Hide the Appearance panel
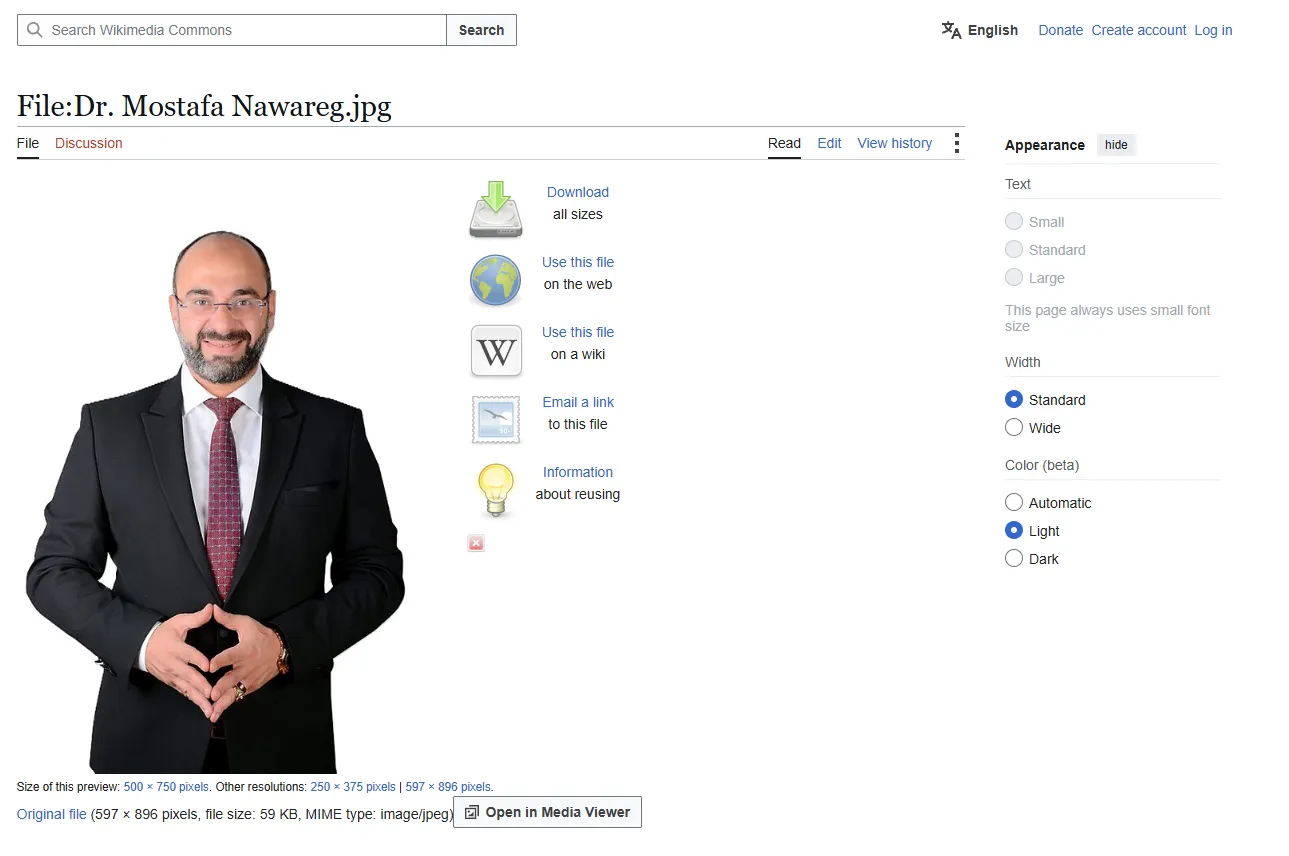This screenshot has width=1289, height=856. (1116, 145)
